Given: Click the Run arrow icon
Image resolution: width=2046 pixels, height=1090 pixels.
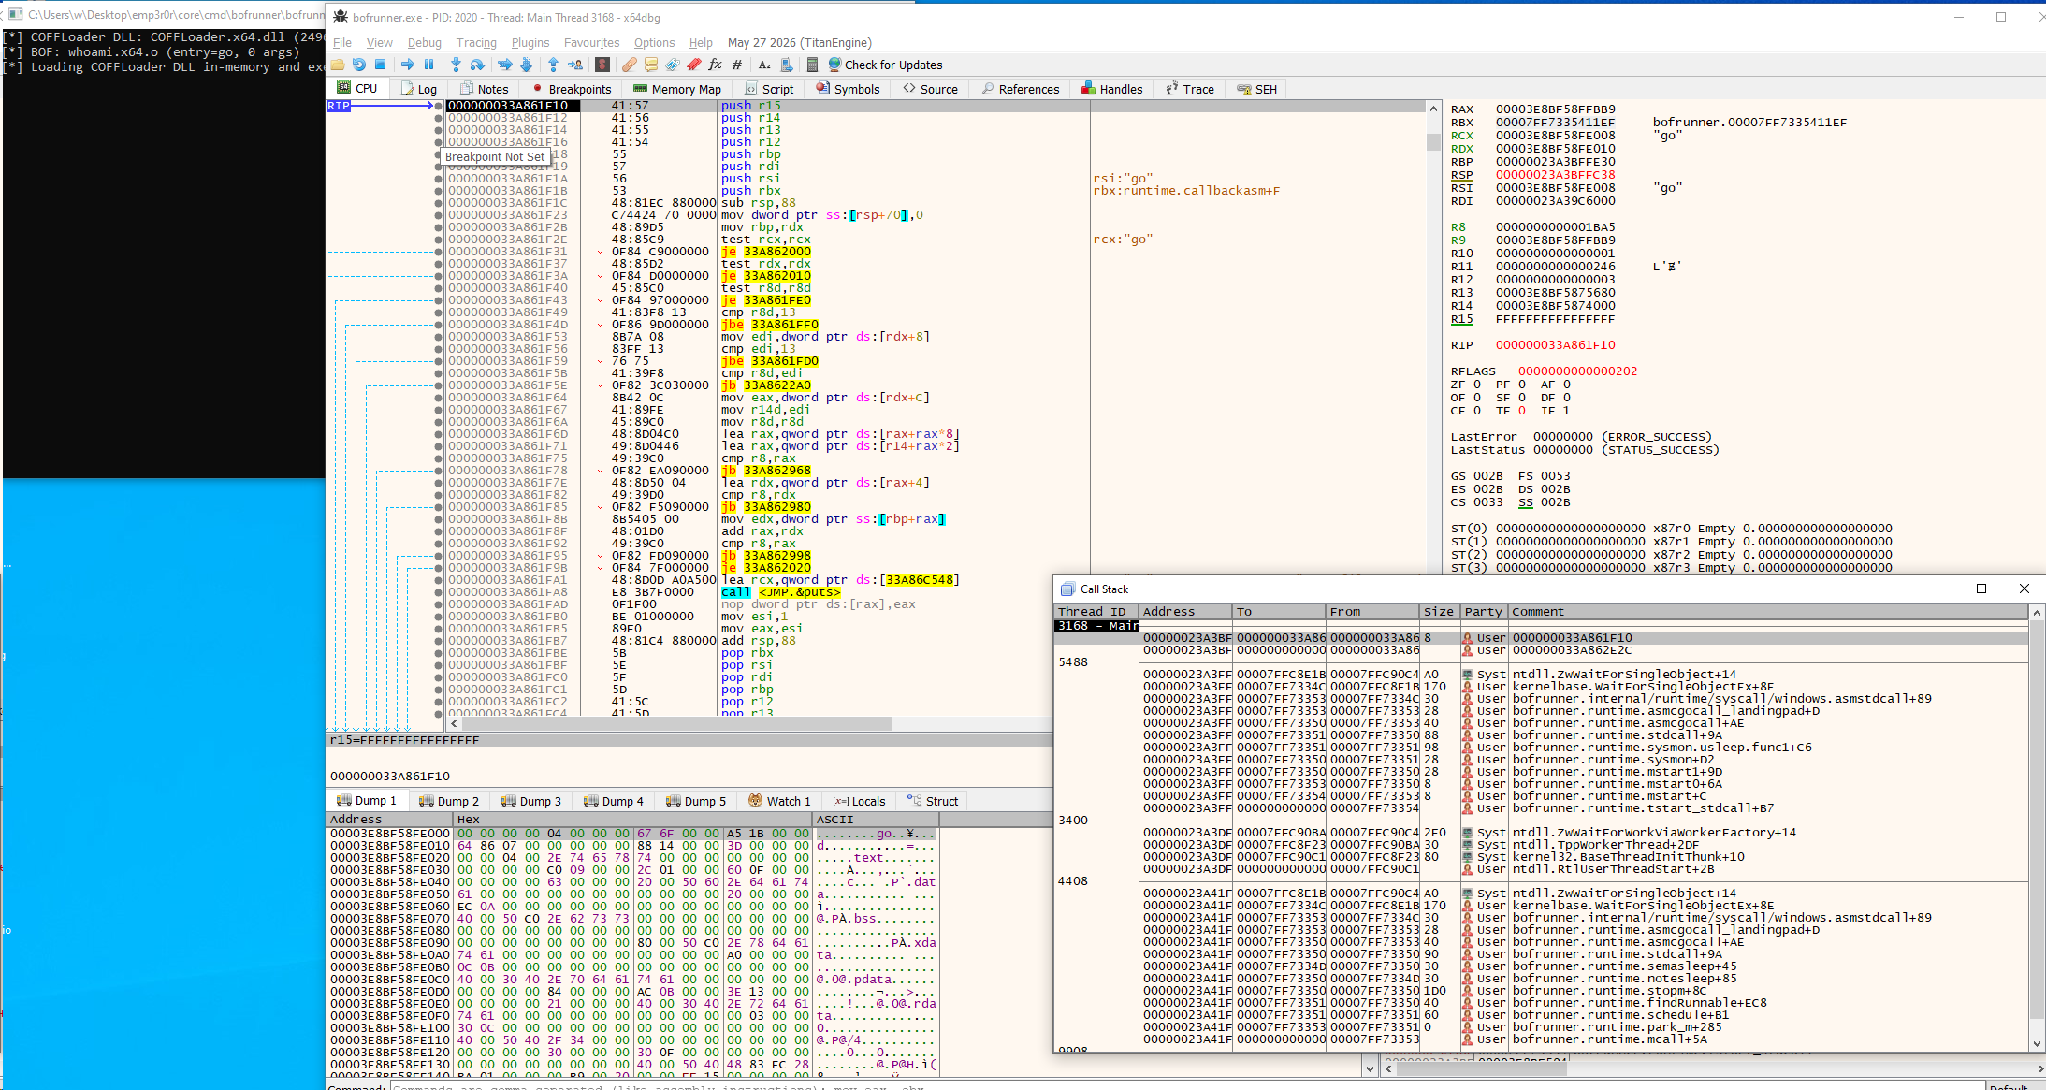Looking at the screenshot, I should tap(407, 64).
